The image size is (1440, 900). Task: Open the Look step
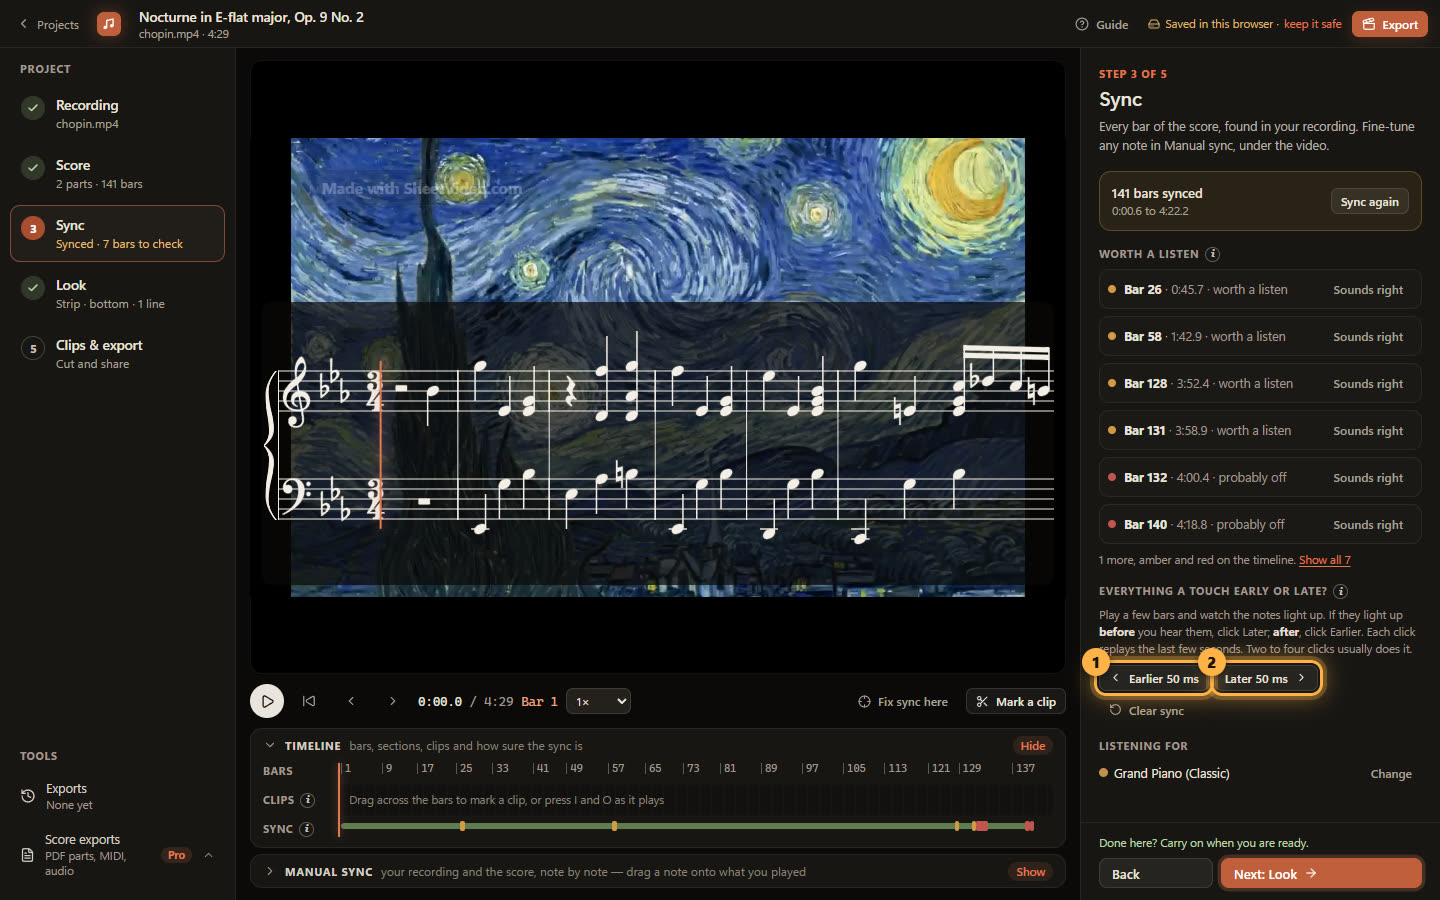(x=117, y=293)
